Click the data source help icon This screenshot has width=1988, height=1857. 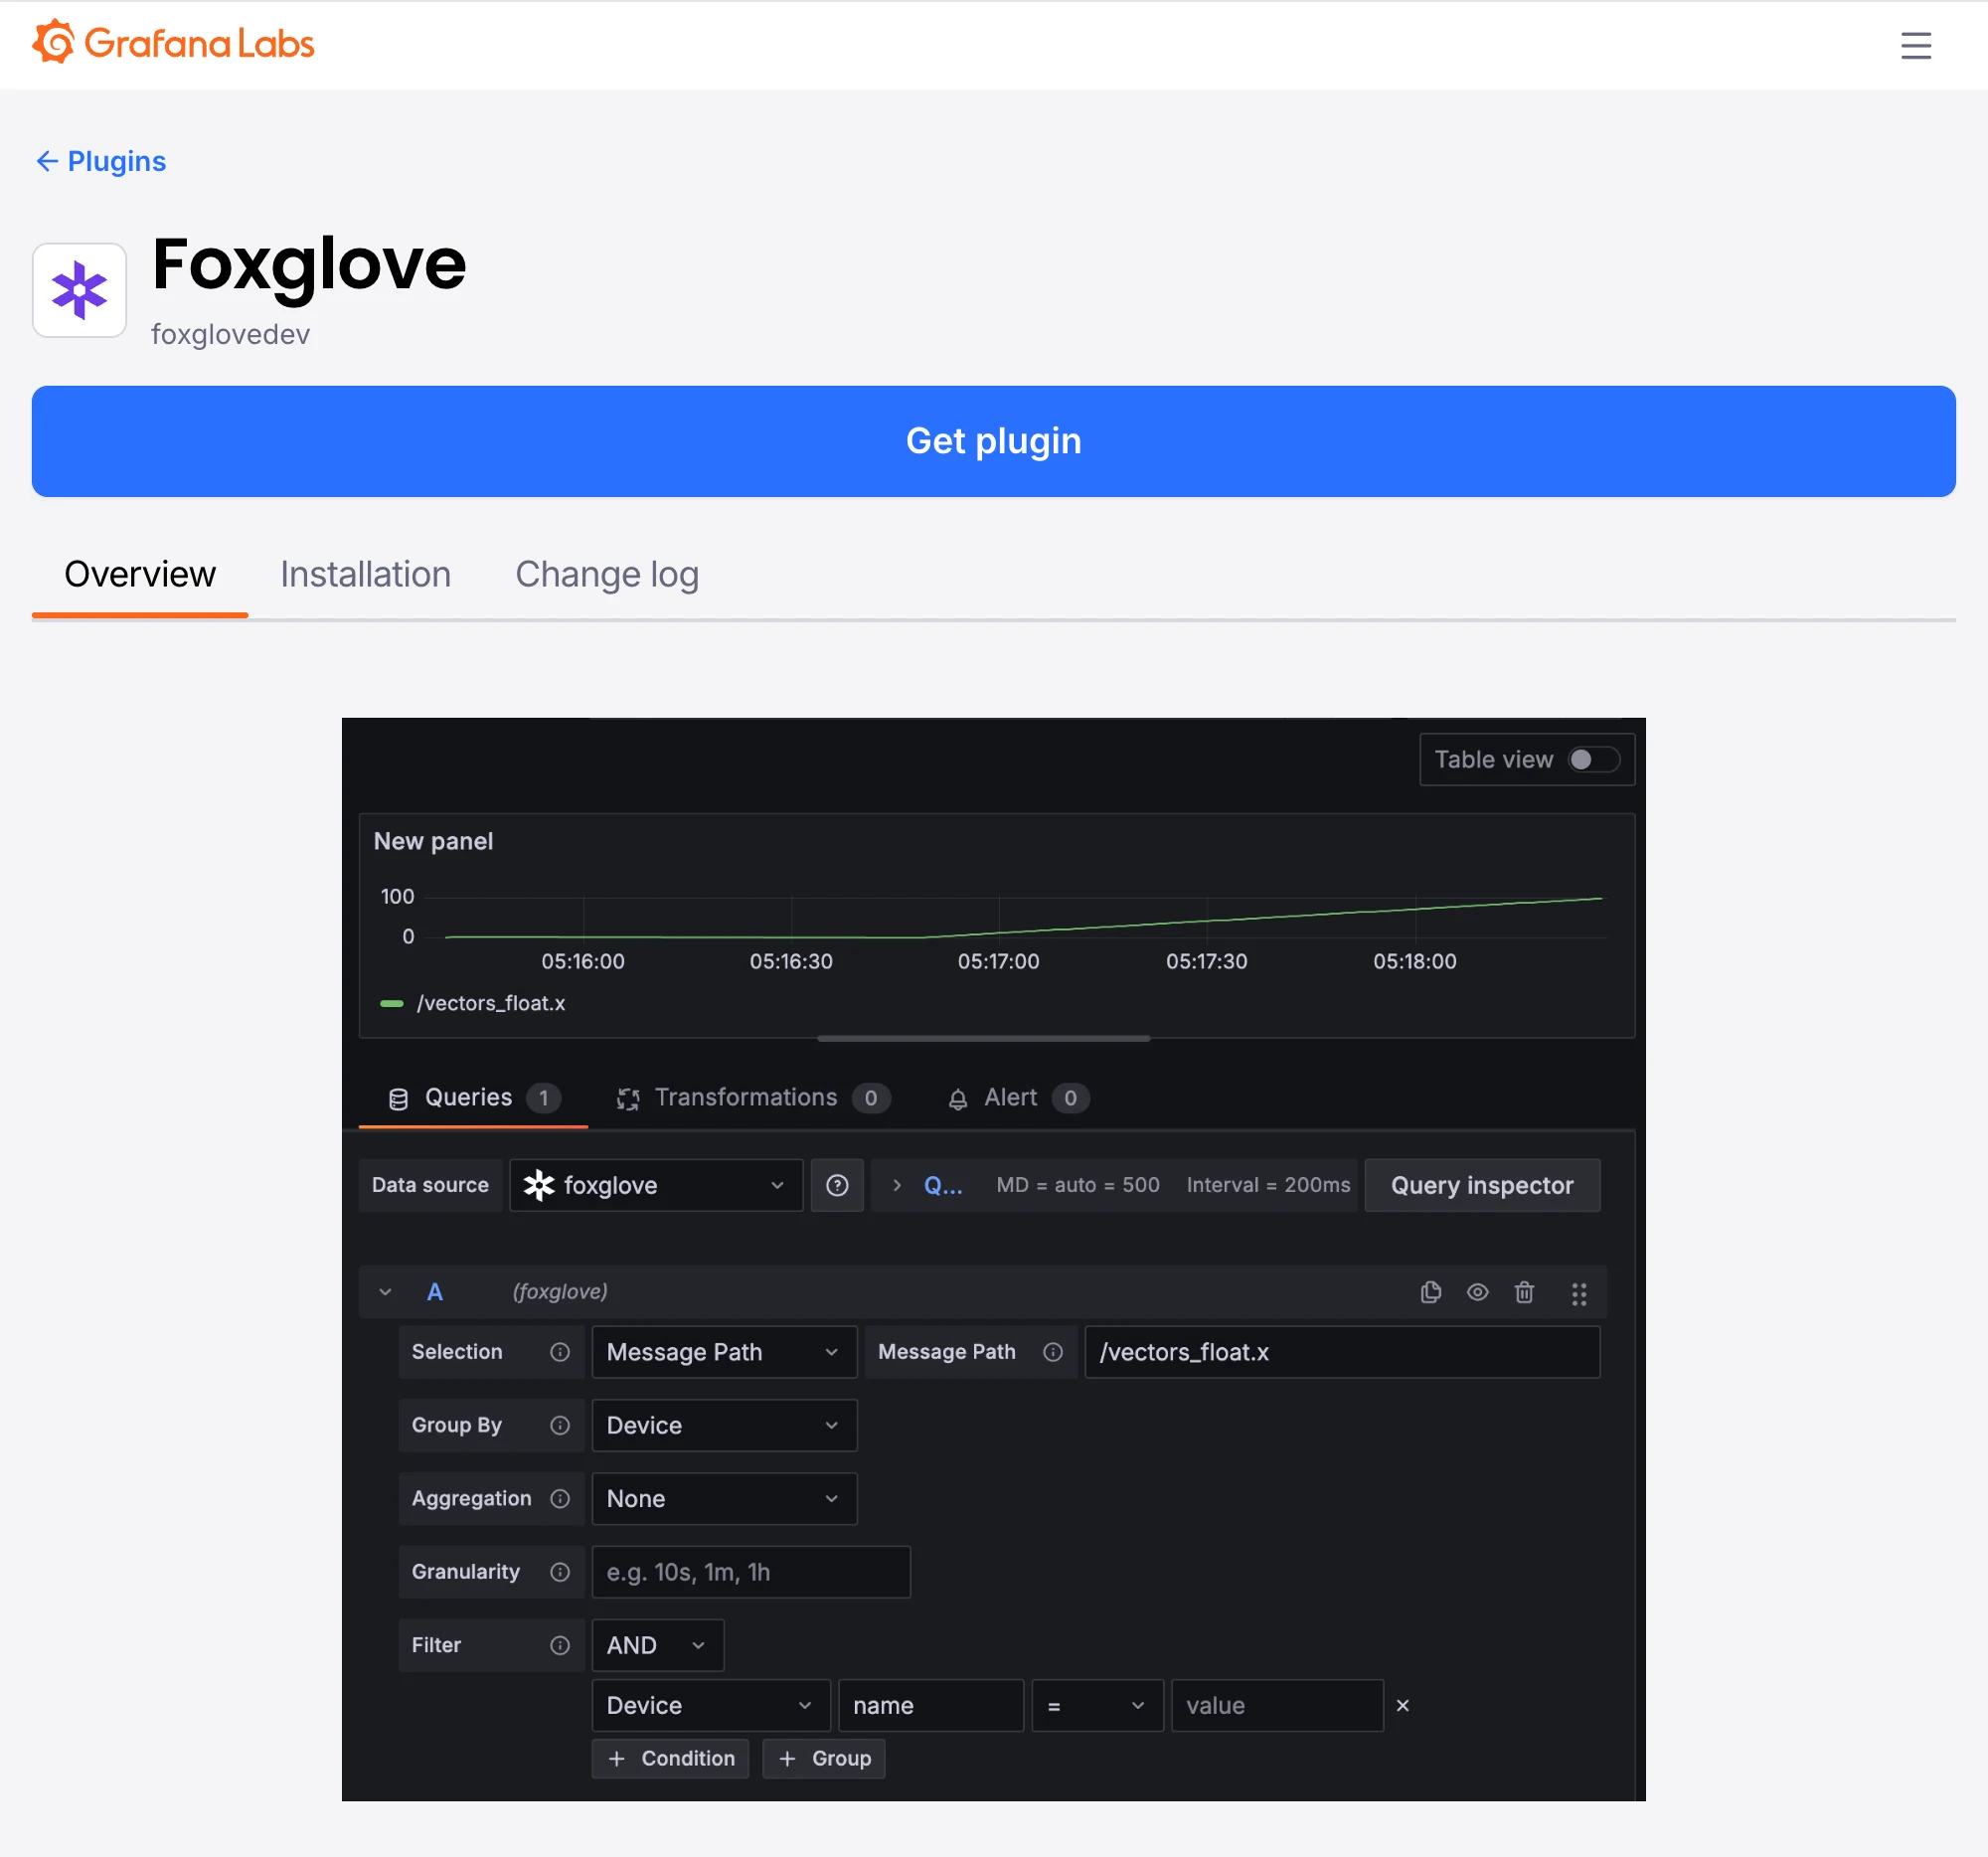coord(837,1185)
